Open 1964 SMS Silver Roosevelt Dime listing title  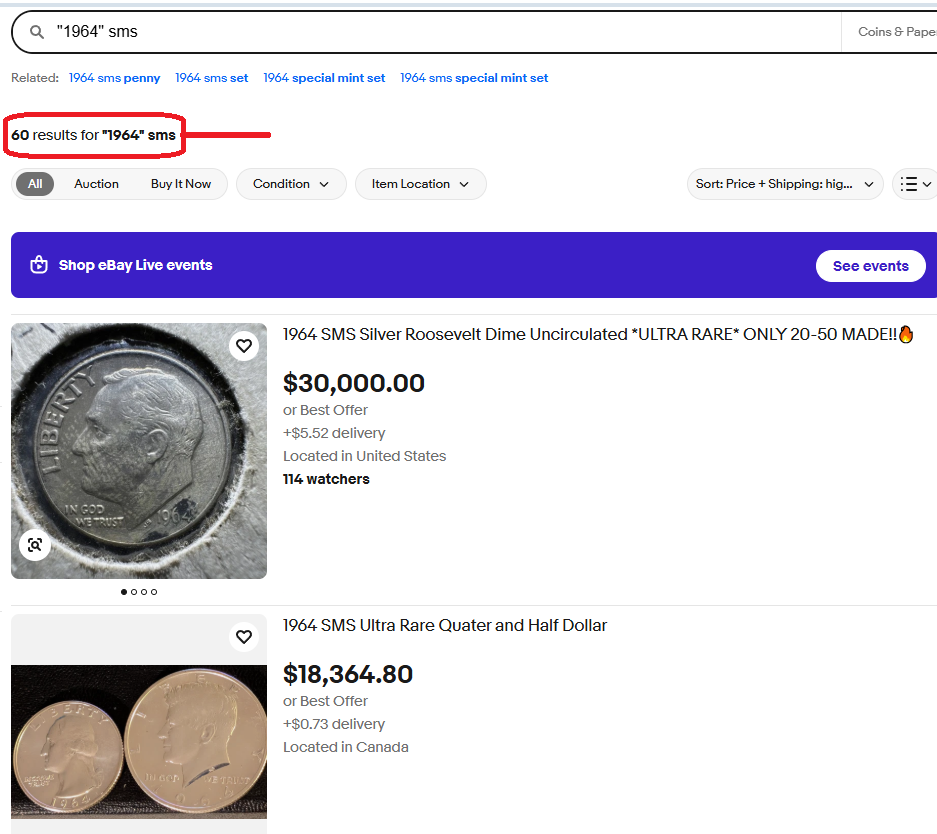(598, 335)
